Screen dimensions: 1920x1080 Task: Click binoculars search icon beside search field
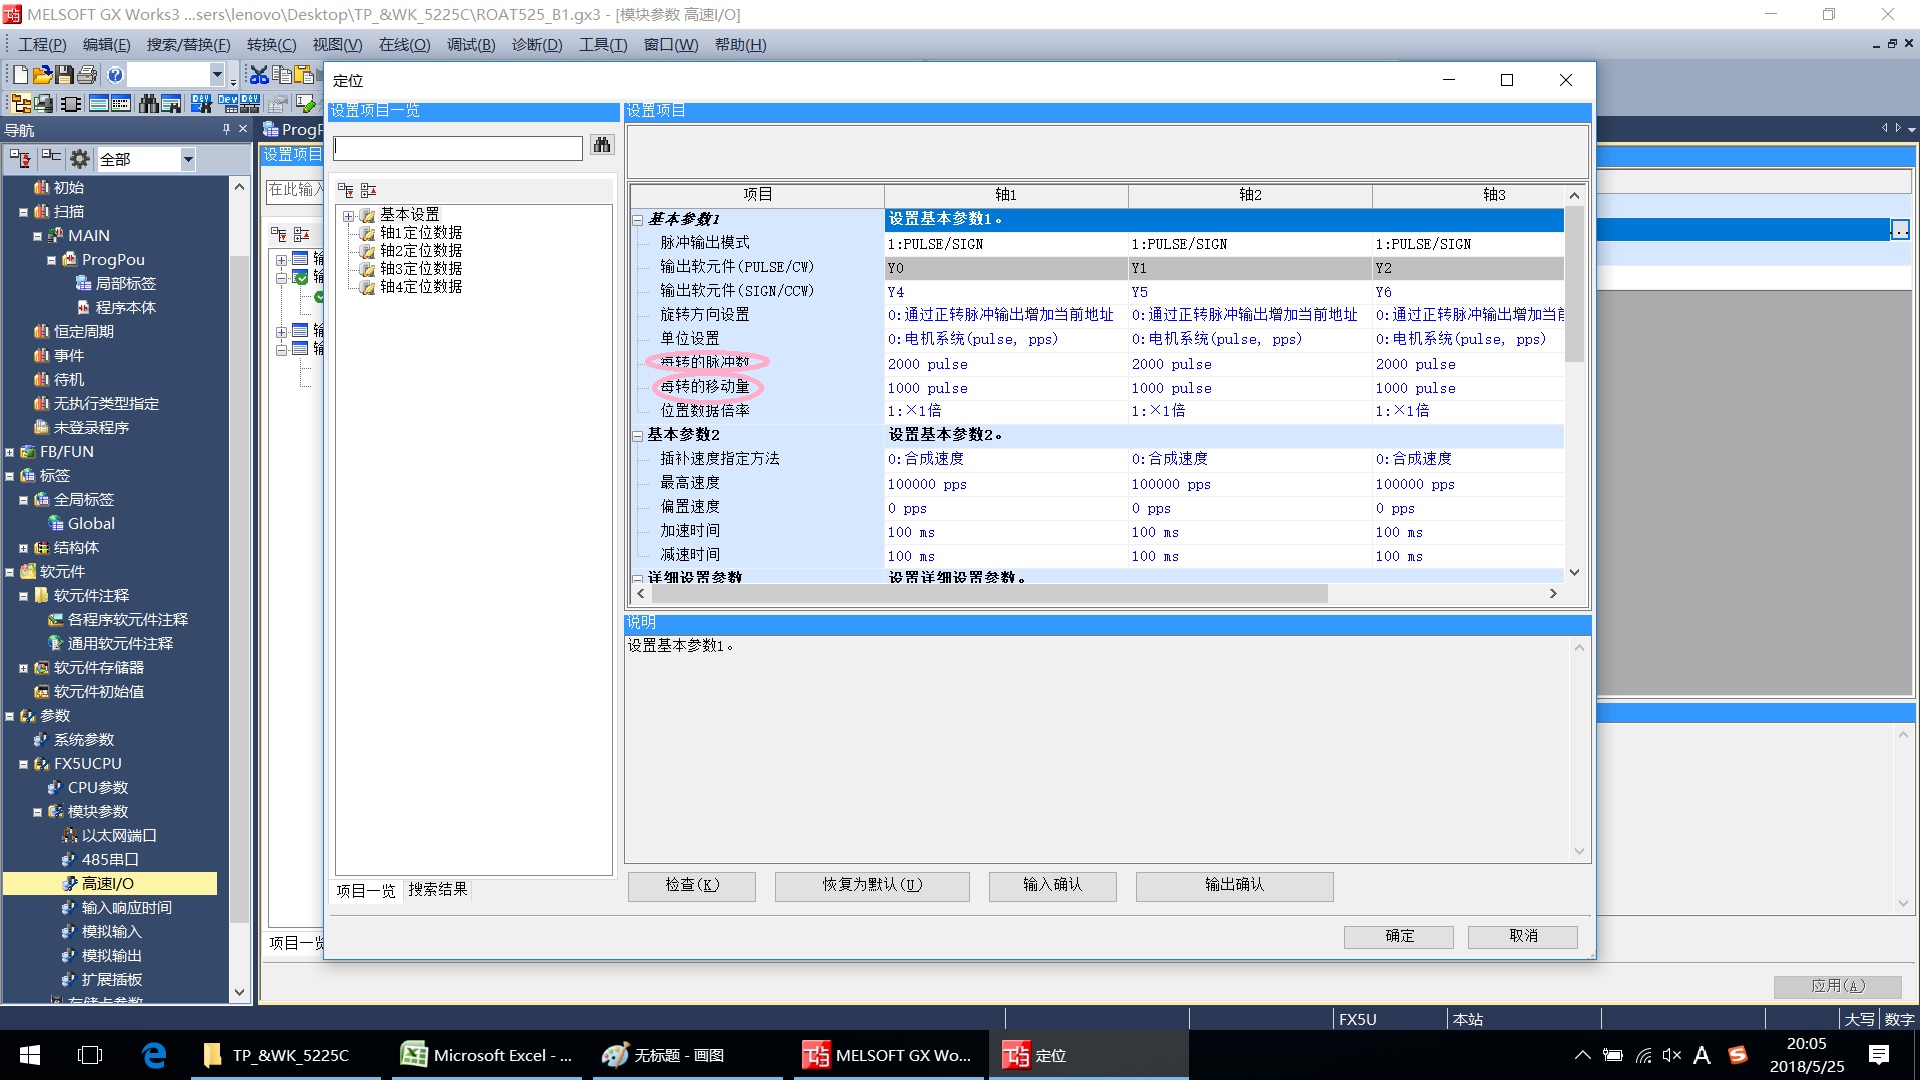(x=602, y=146)
